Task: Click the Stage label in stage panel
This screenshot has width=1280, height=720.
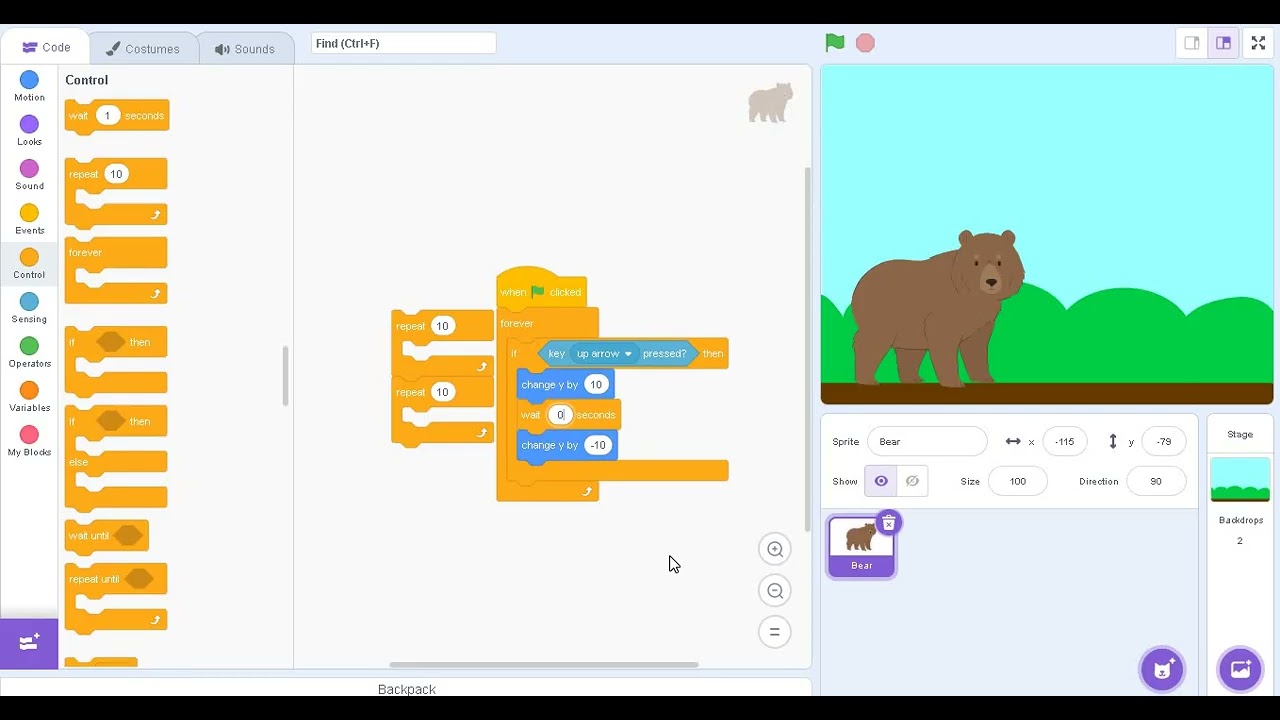Action: pos(1240,434)
